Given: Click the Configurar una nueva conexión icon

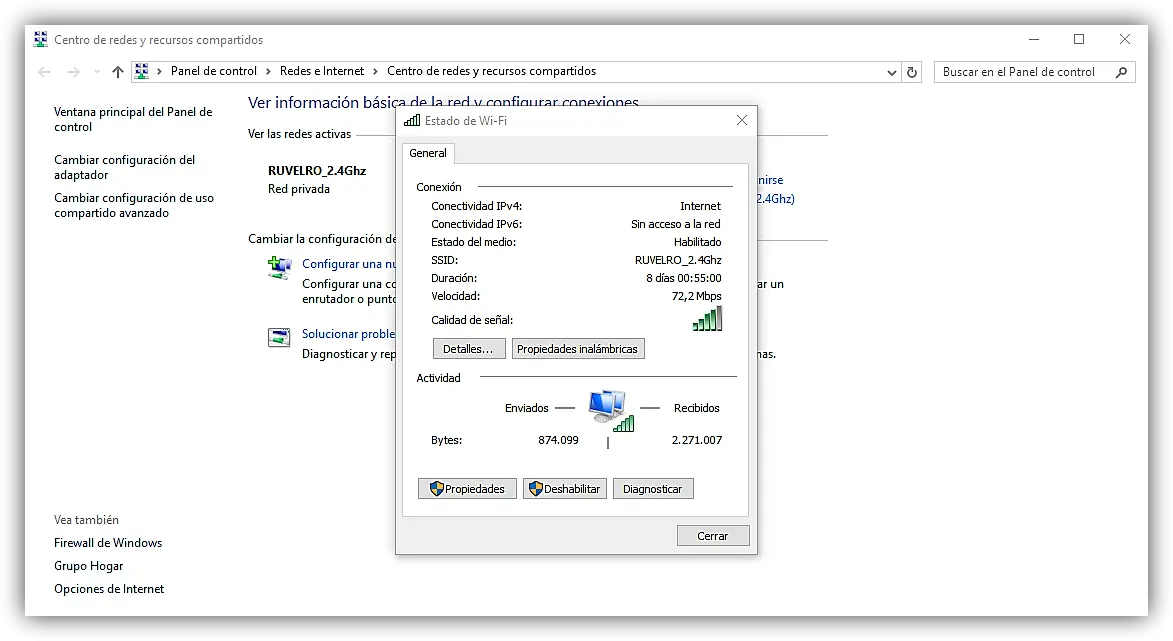Looking at the screenshot, I should pos(280,267).
